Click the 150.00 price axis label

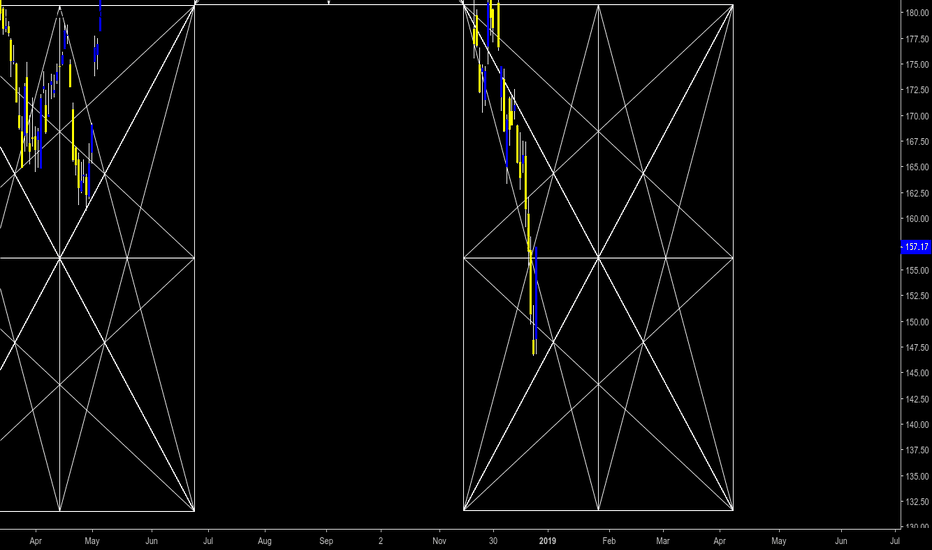click(x=917, y=322)
